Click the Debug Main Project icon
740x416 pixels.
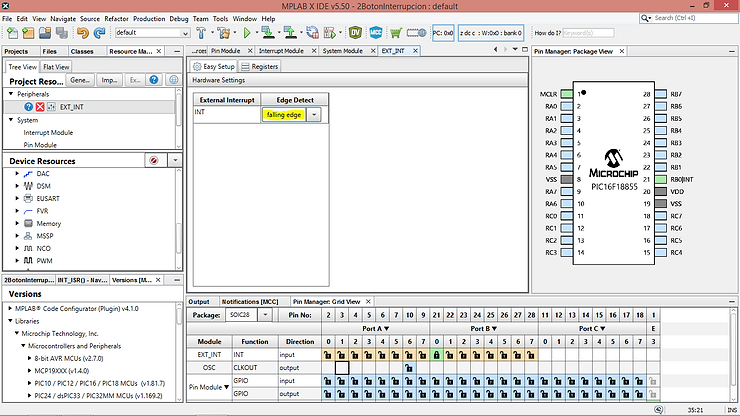(329, 33)
